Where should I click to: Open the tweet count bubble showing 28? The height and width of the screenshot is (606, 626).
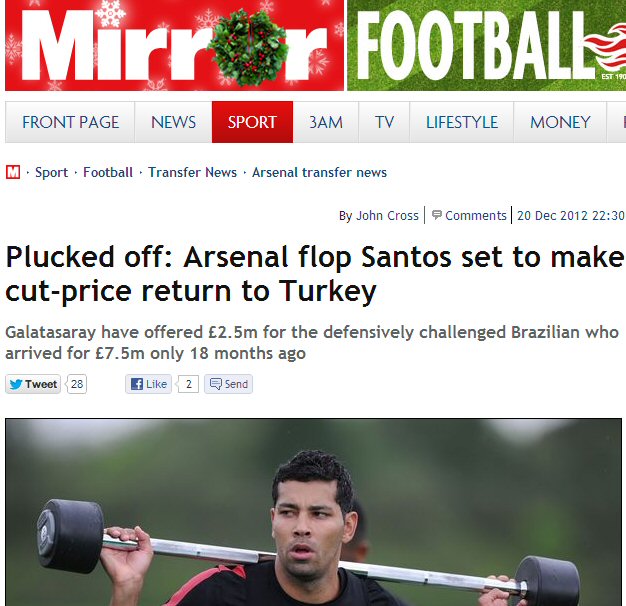tap(77, 384)
